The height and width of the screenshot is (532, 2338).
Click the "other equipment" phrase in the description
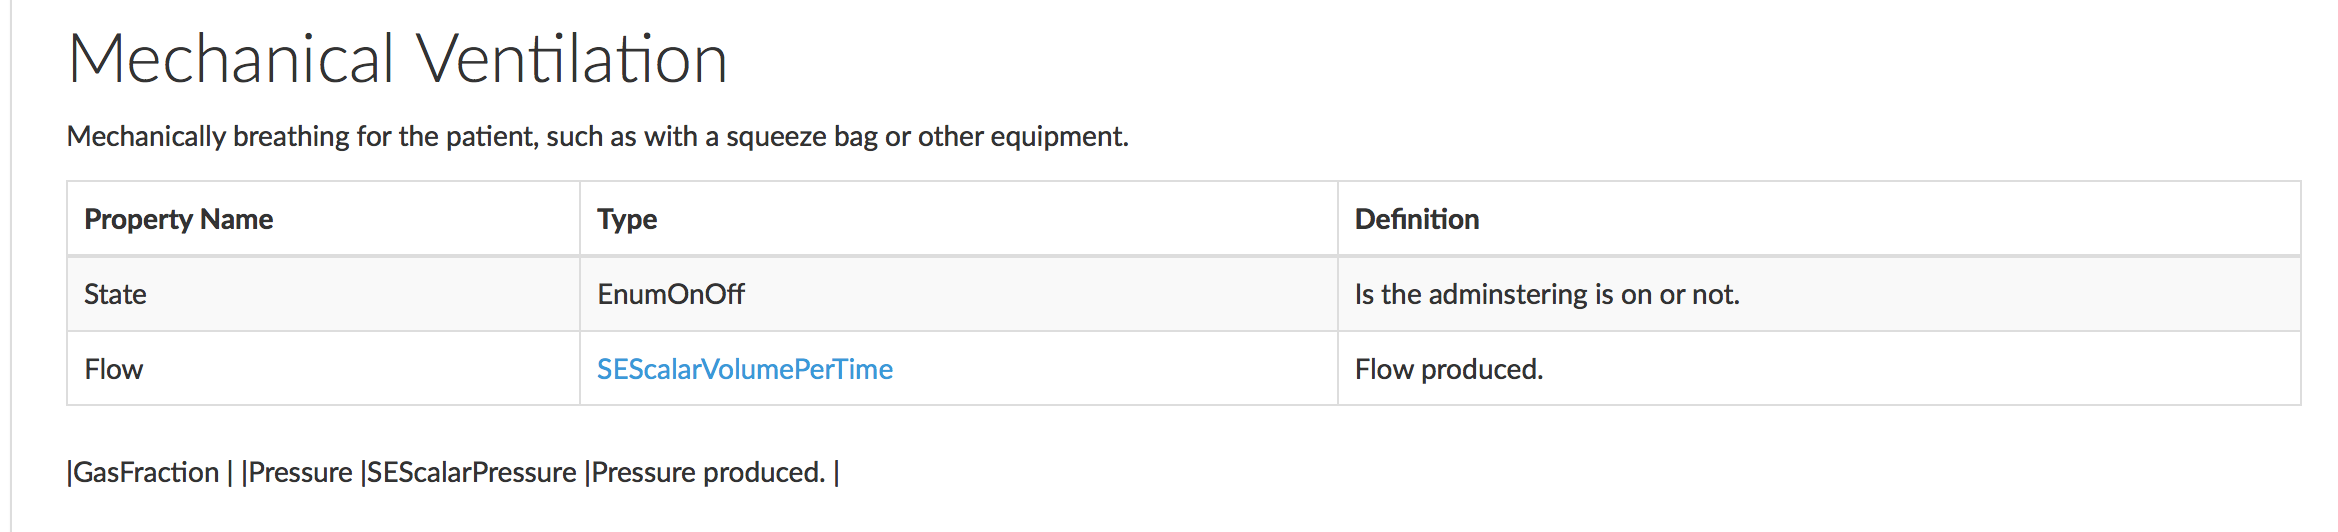click(x=1023, y=136)
